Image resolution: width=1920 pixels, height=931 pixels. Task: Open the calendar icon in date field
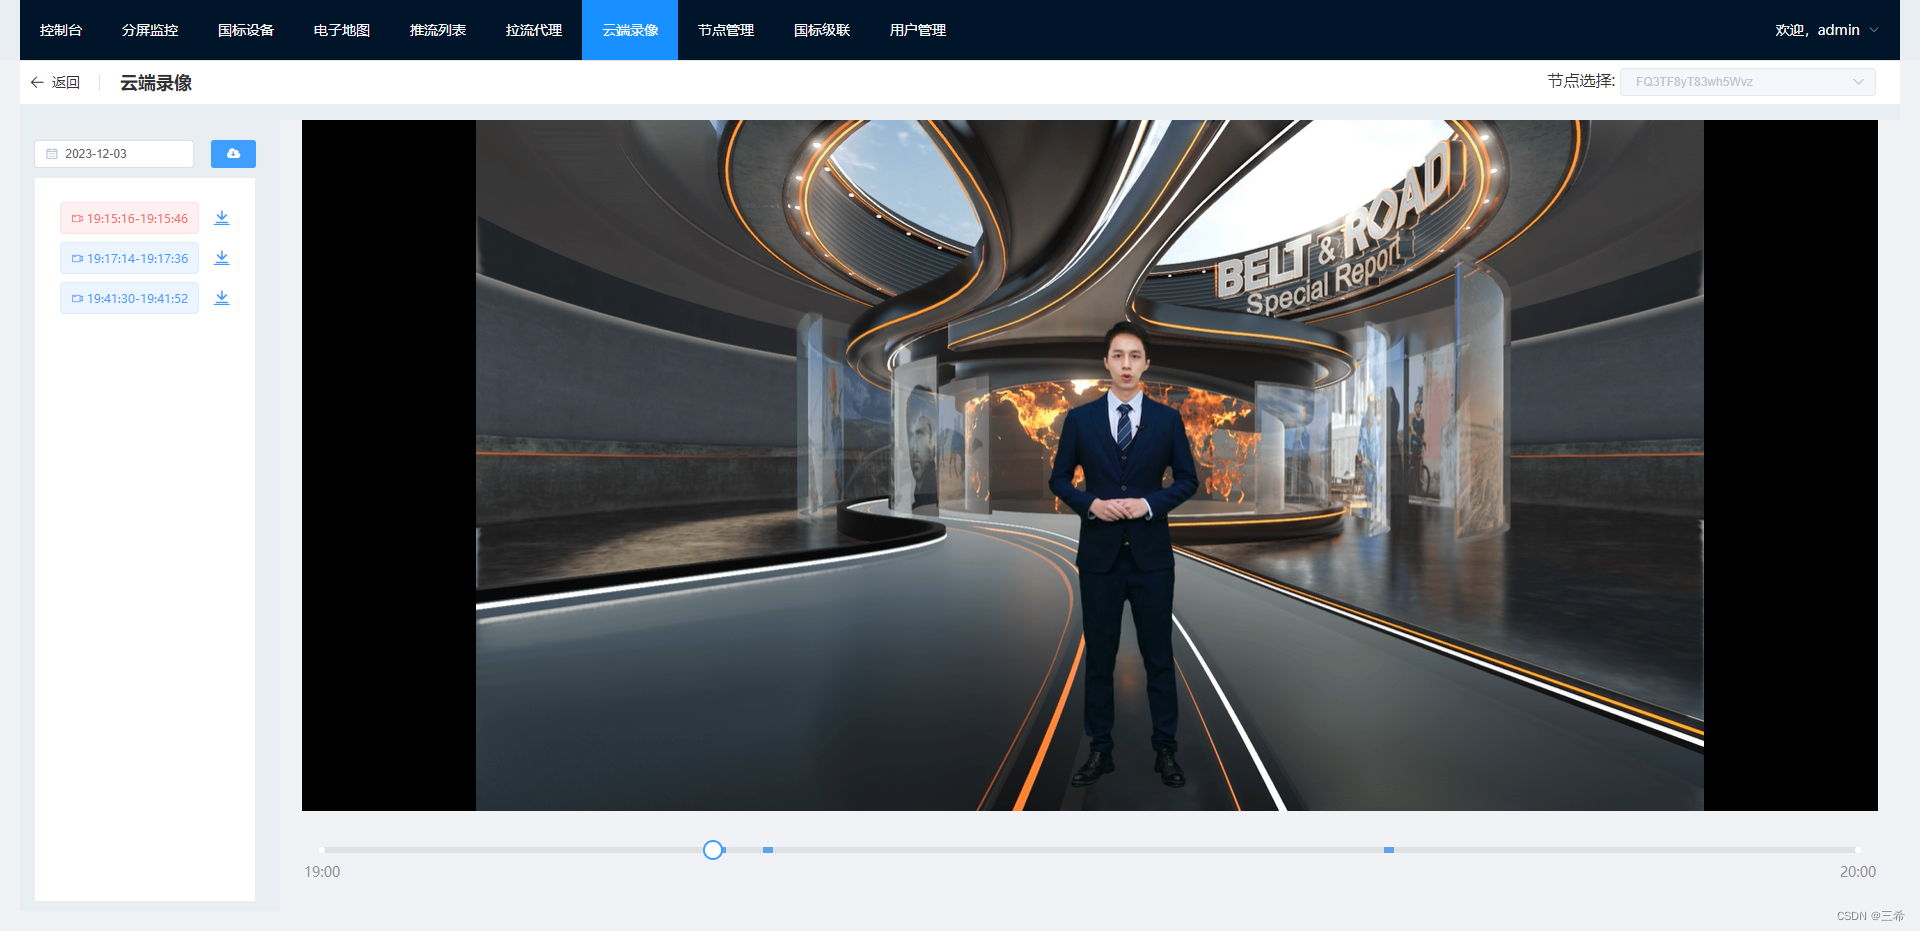point(52,154)
